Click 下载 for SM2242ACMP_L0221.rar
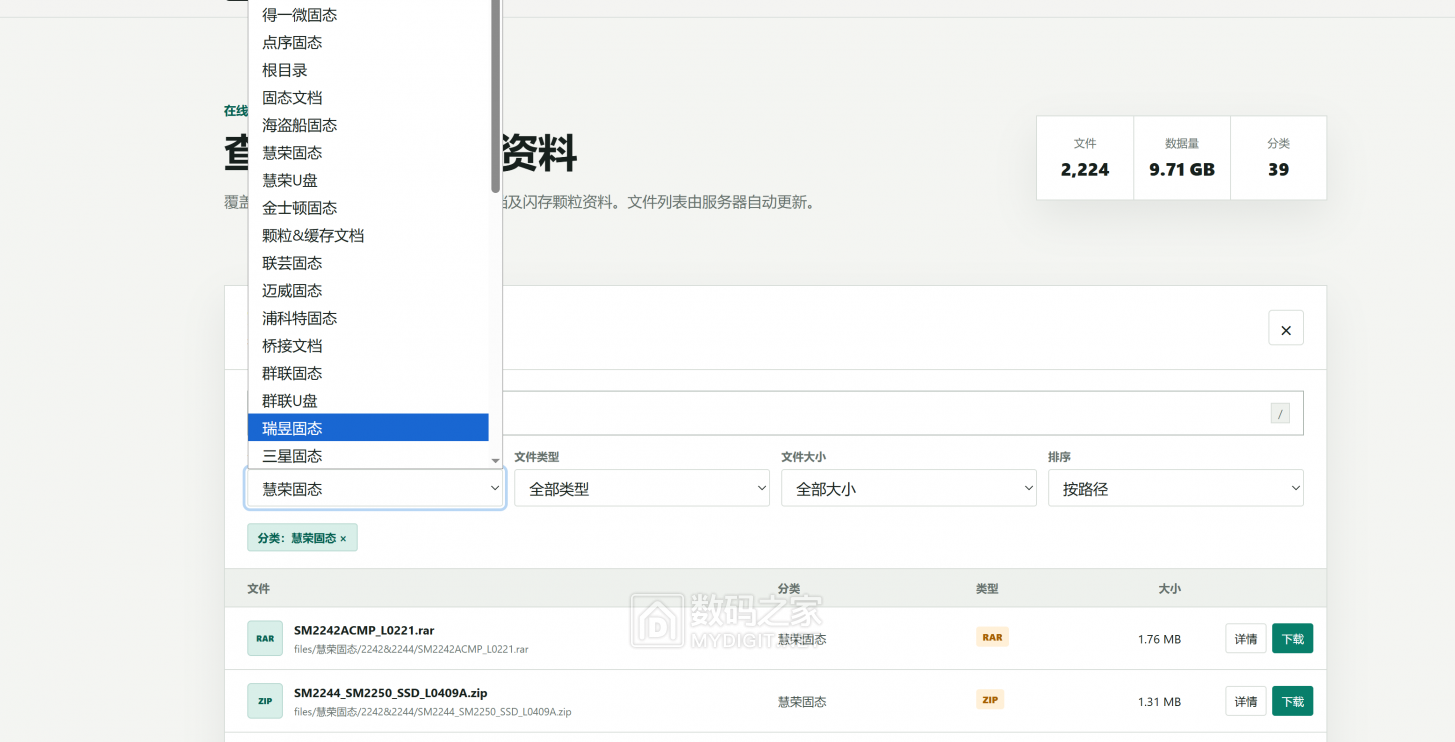1455x742 pixels. (x=1292, y=639)
